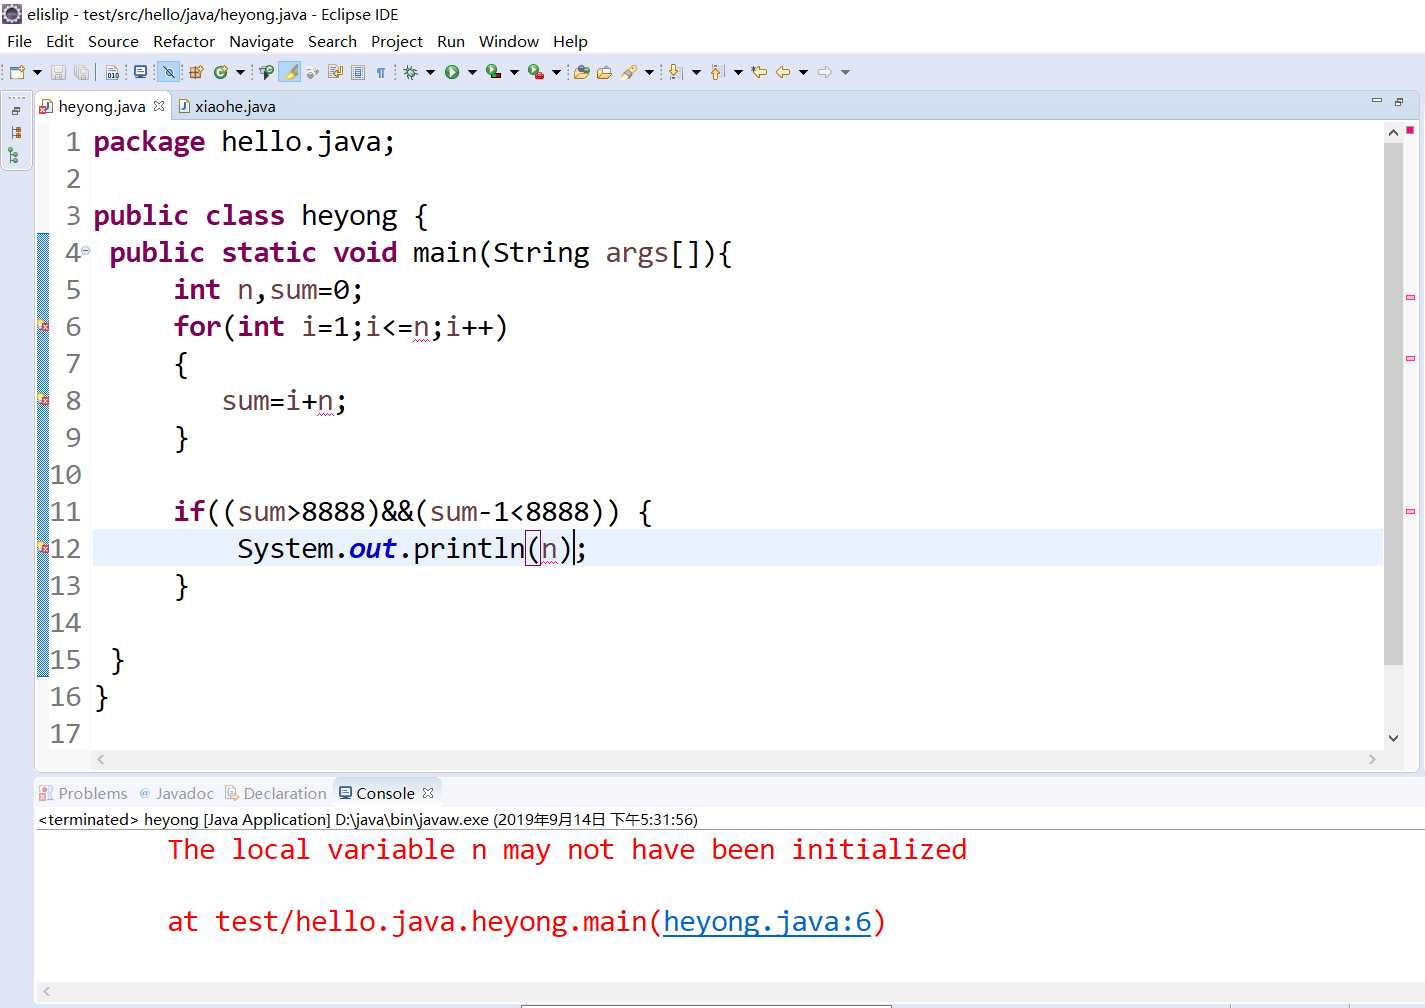The image size is (1425, 1008).
Task: Click the Coverage run icon
Action: coord(493,72)
